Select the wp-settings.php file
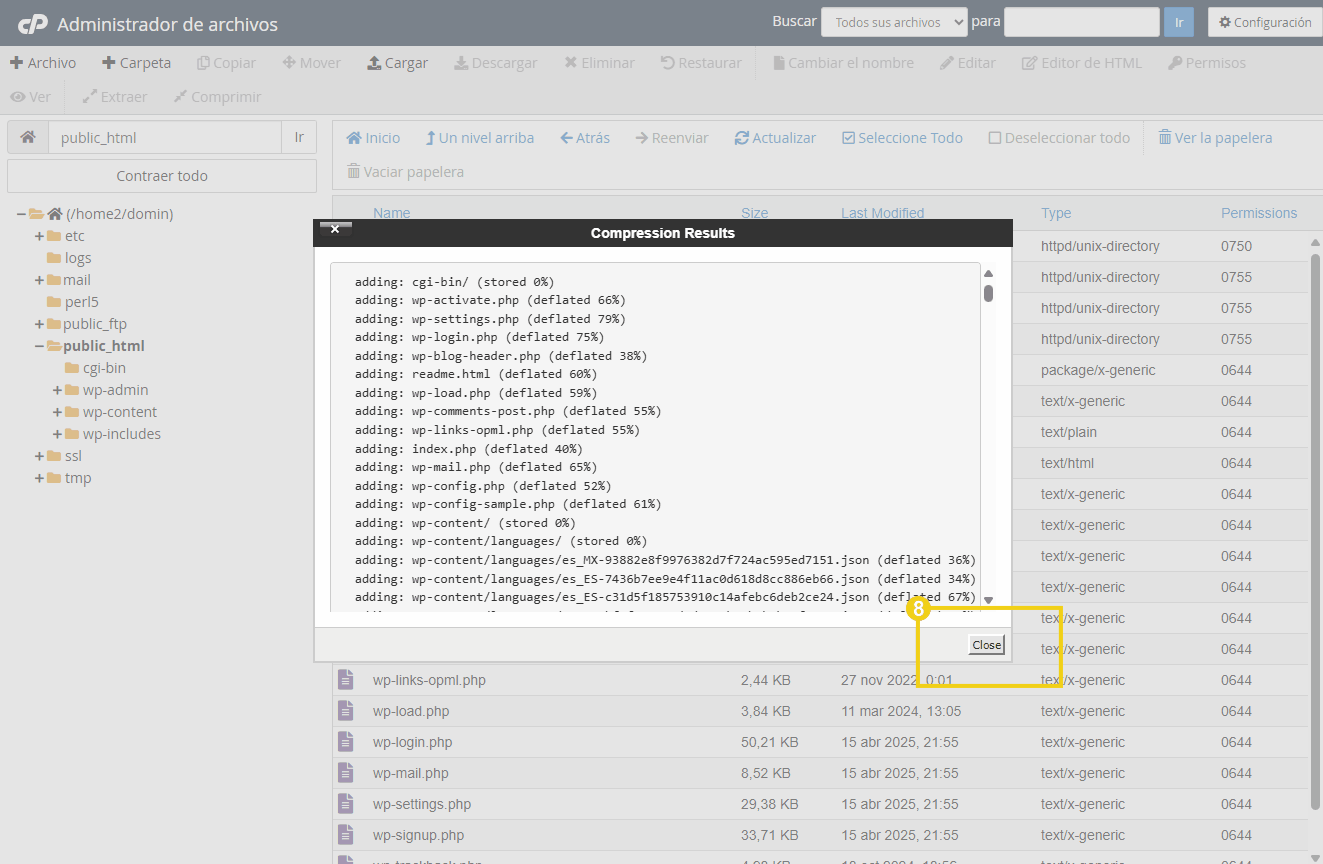The height and width of the screenshot is (864, 1323). [x=422, y=804]
